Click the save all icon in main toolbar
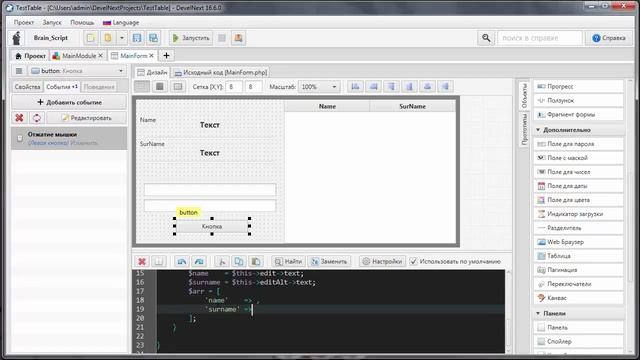This screenshot has width=640, height=360. [x=153, y=38]
